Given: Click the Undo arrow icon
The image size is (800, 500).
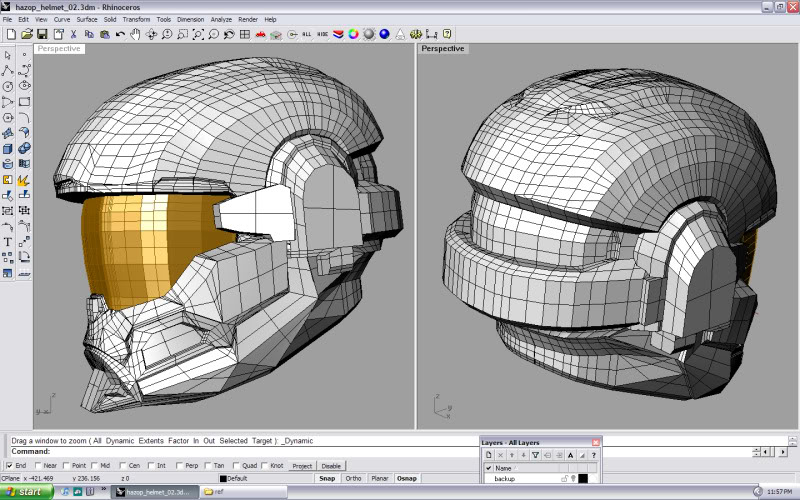Looking at the screenshot, I should click(x=120, y=34).
